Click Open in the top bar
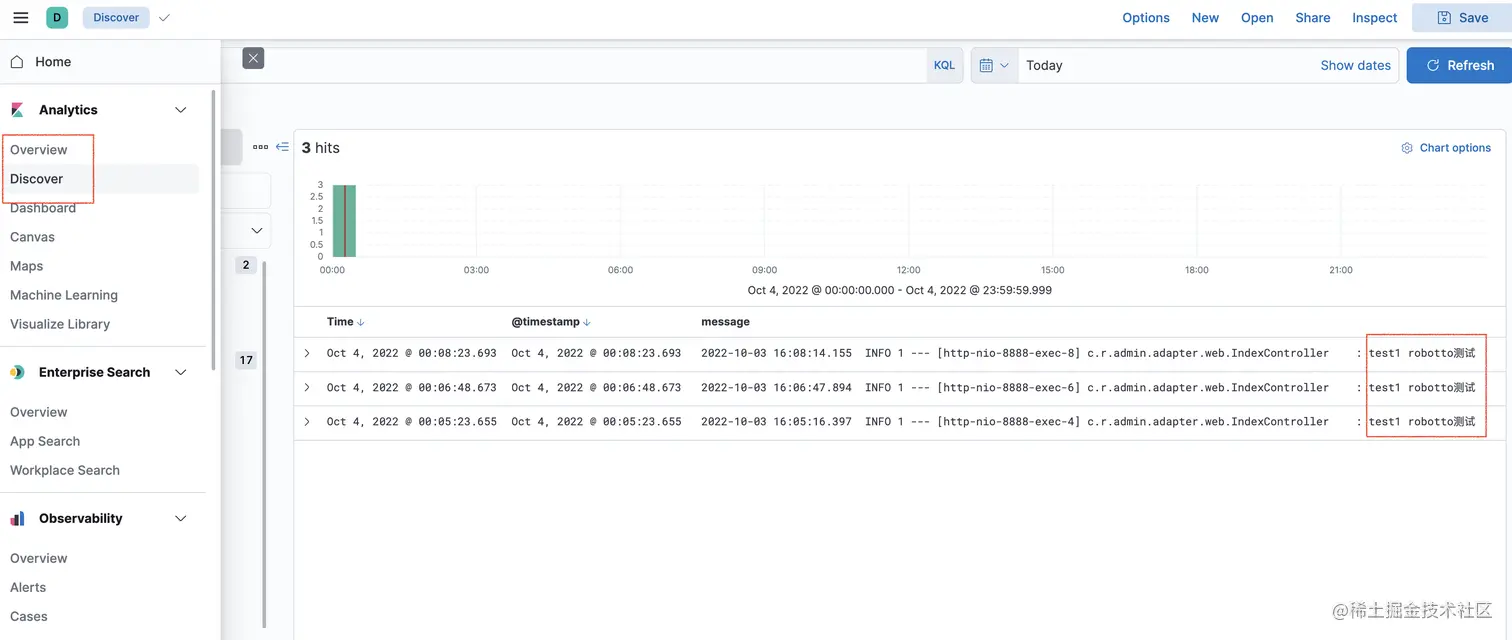The image size is (1512, 640). pos(1257,17)
